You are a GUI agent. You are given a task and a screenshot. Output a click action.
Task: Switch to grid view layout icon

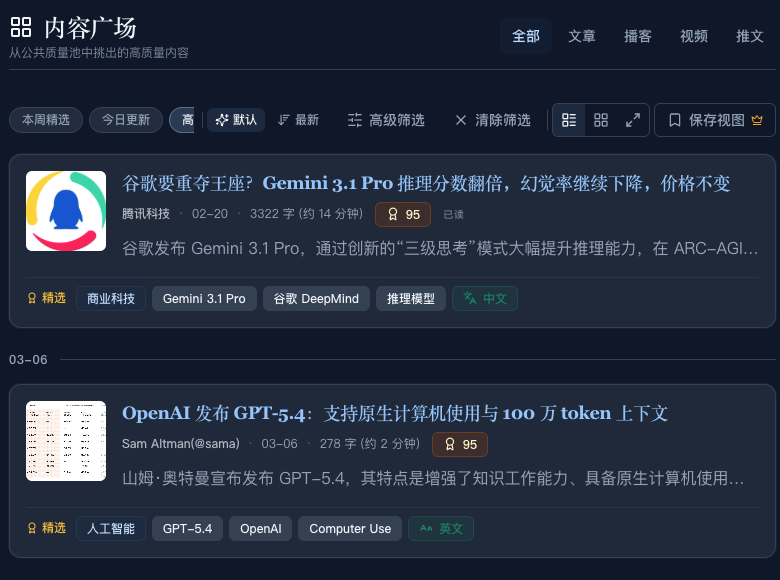tap(601, 120)
